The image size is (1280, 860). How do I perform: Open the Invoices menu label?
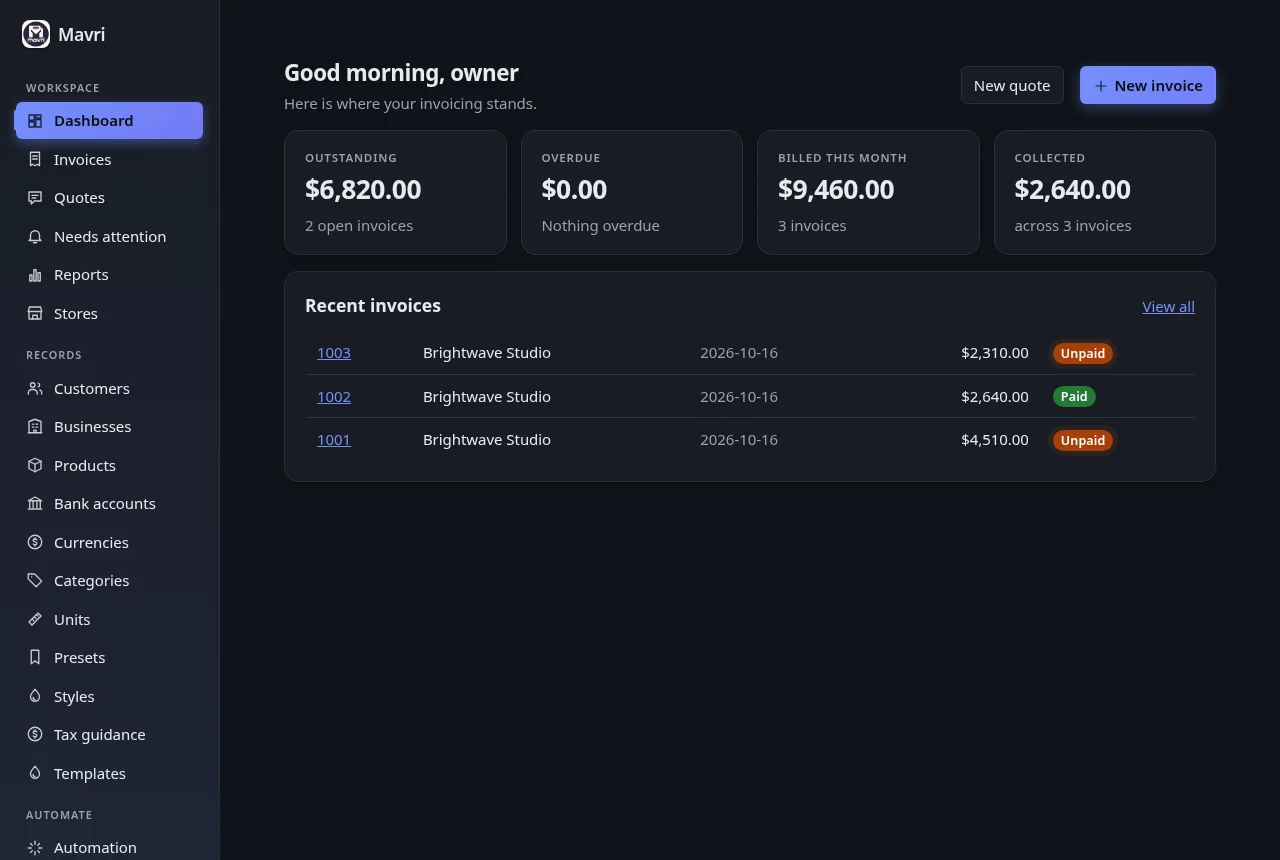[x=82, y=159]
